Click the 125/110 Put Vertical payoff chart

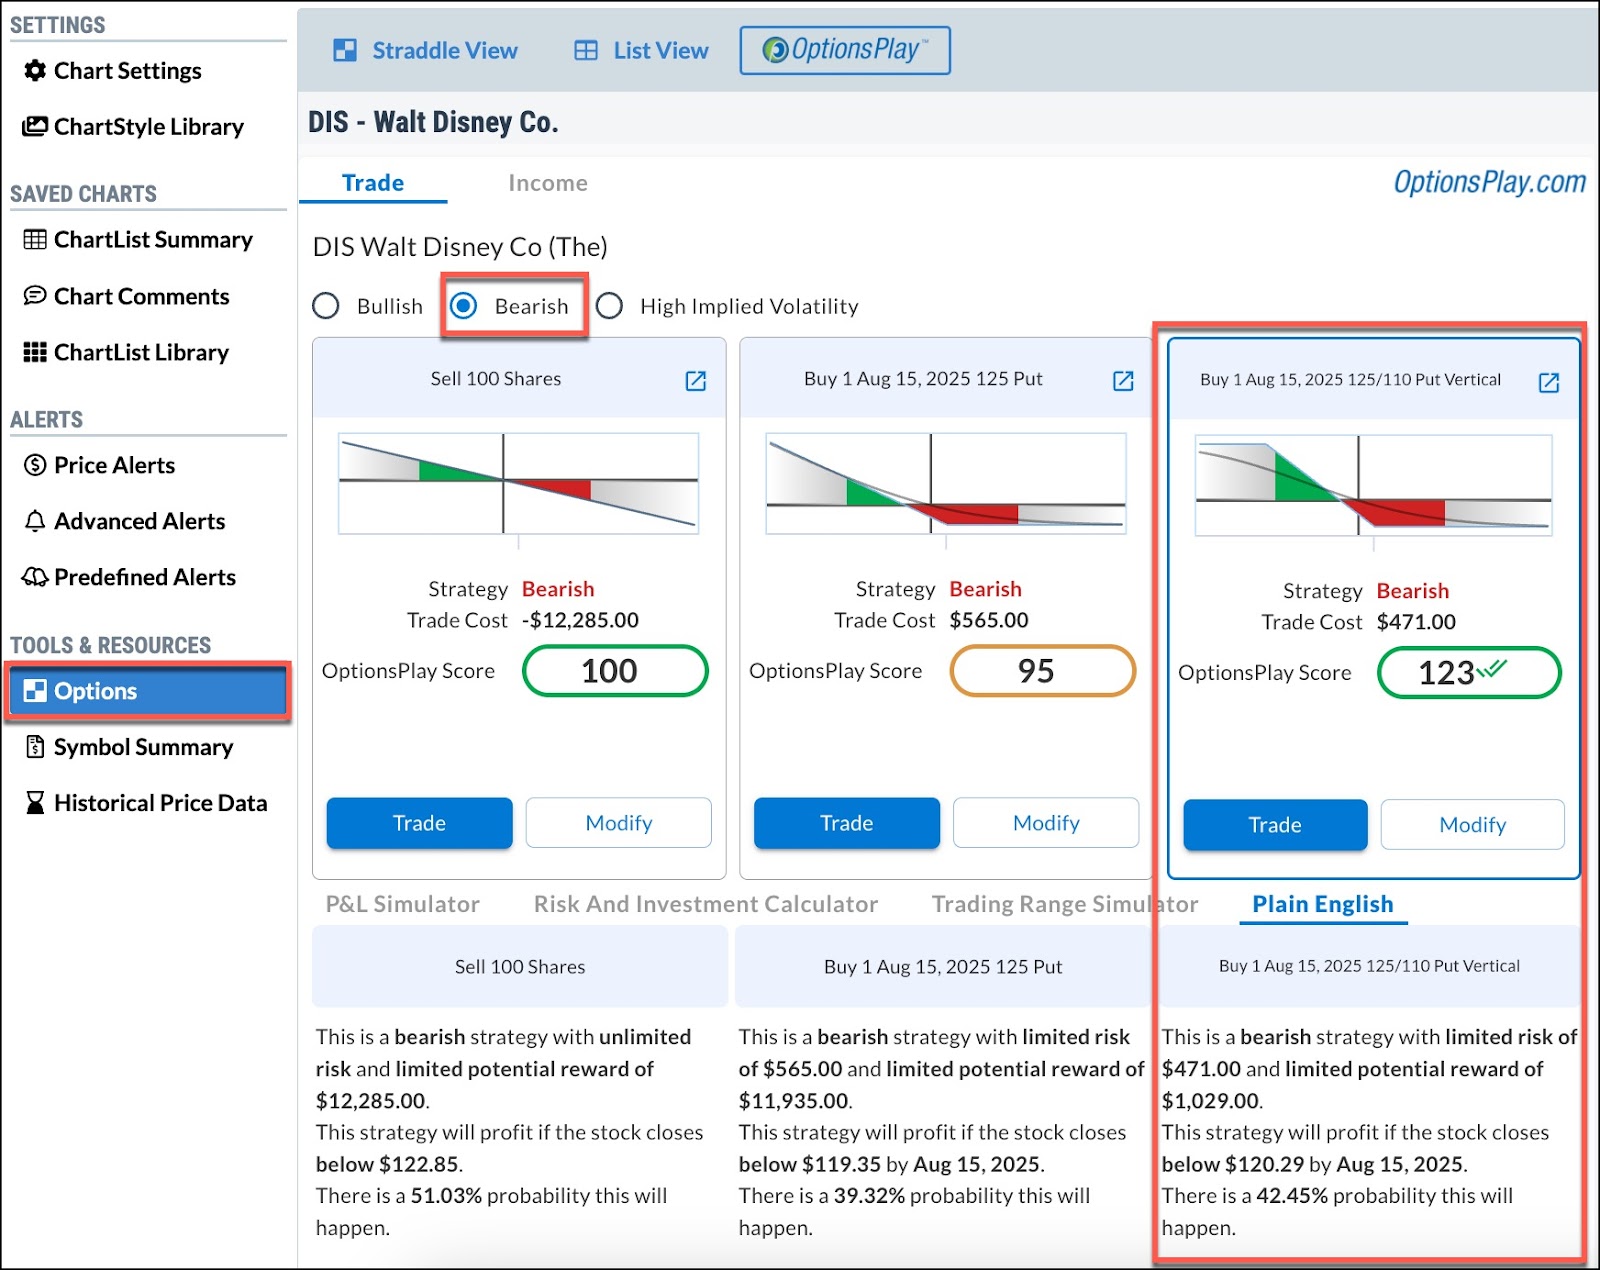pyautogui.click(x=1373, y=485)
